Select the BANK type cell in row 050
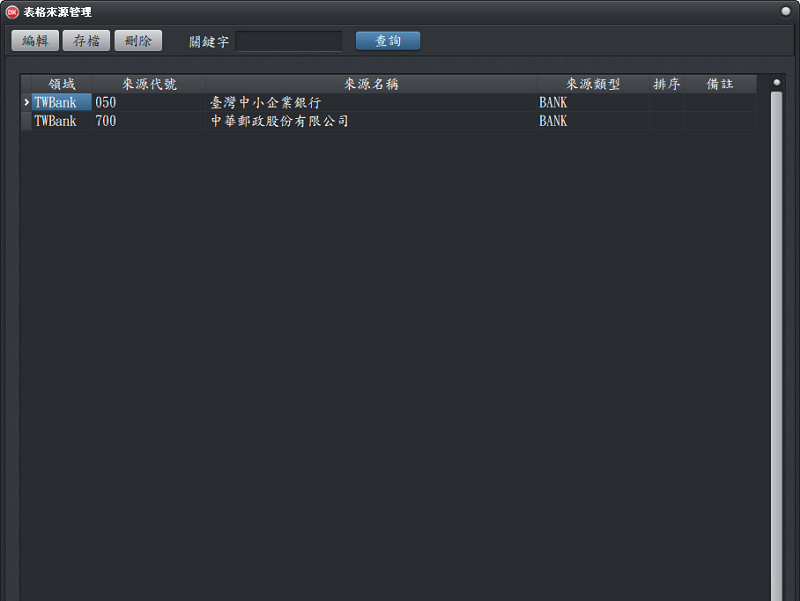The height and width of the screenshot is (601, 800). (x=593, y=103)
